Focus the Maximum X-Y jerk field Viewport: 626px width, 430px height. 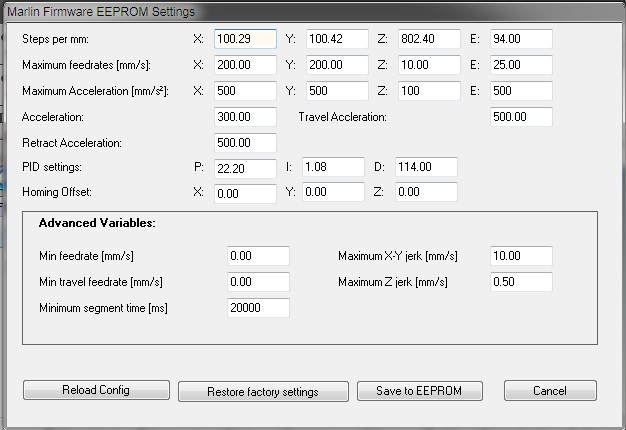[521, 256]
